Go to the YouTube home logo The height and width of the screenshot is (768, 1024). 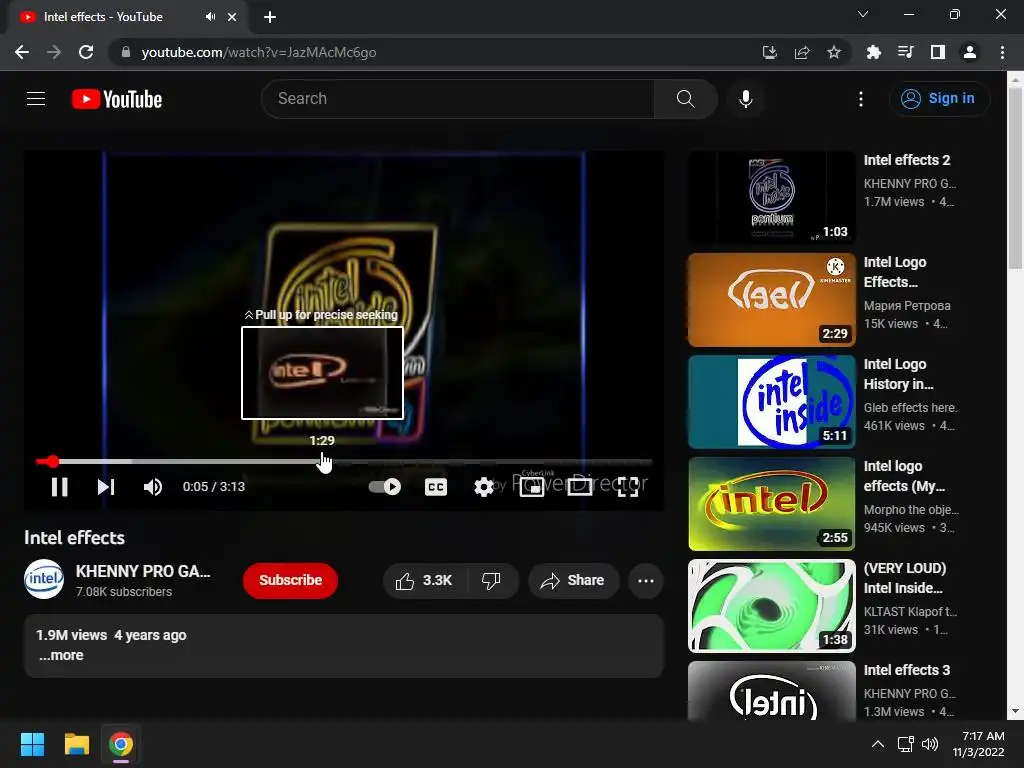117,99
